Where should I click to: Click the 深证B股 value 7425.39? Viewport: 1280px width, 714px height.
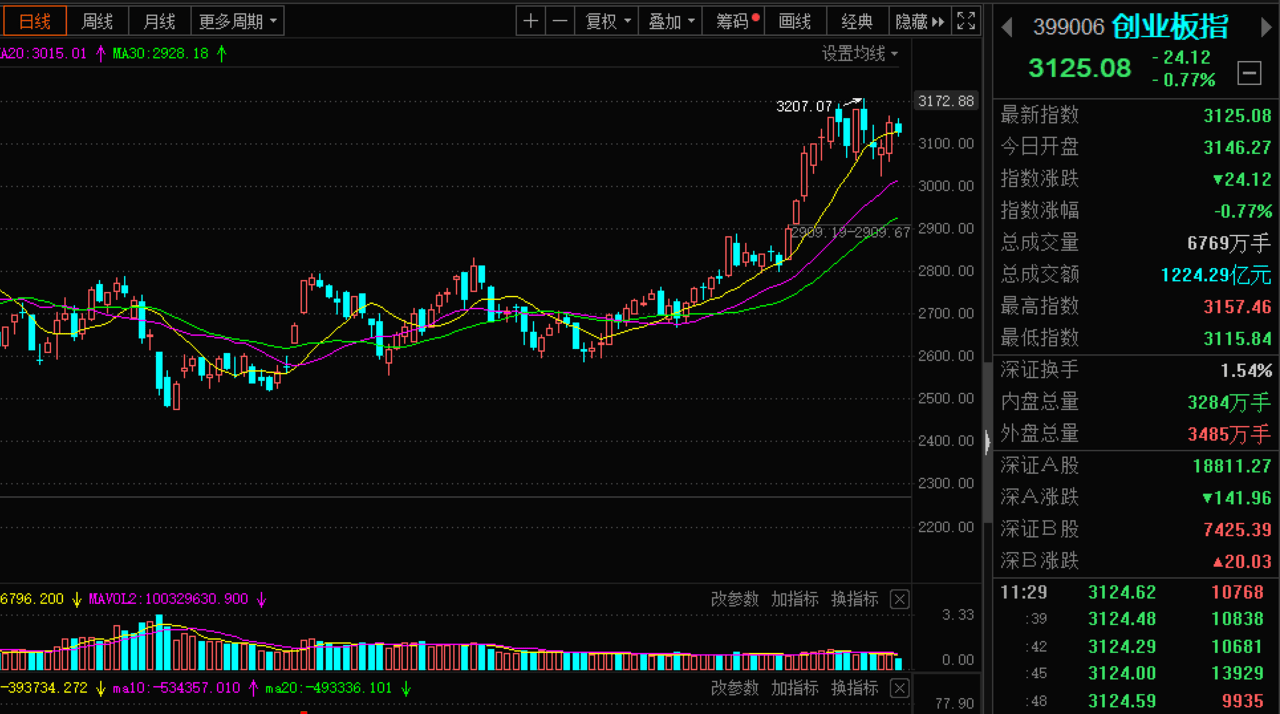[x=1237, y=530]
